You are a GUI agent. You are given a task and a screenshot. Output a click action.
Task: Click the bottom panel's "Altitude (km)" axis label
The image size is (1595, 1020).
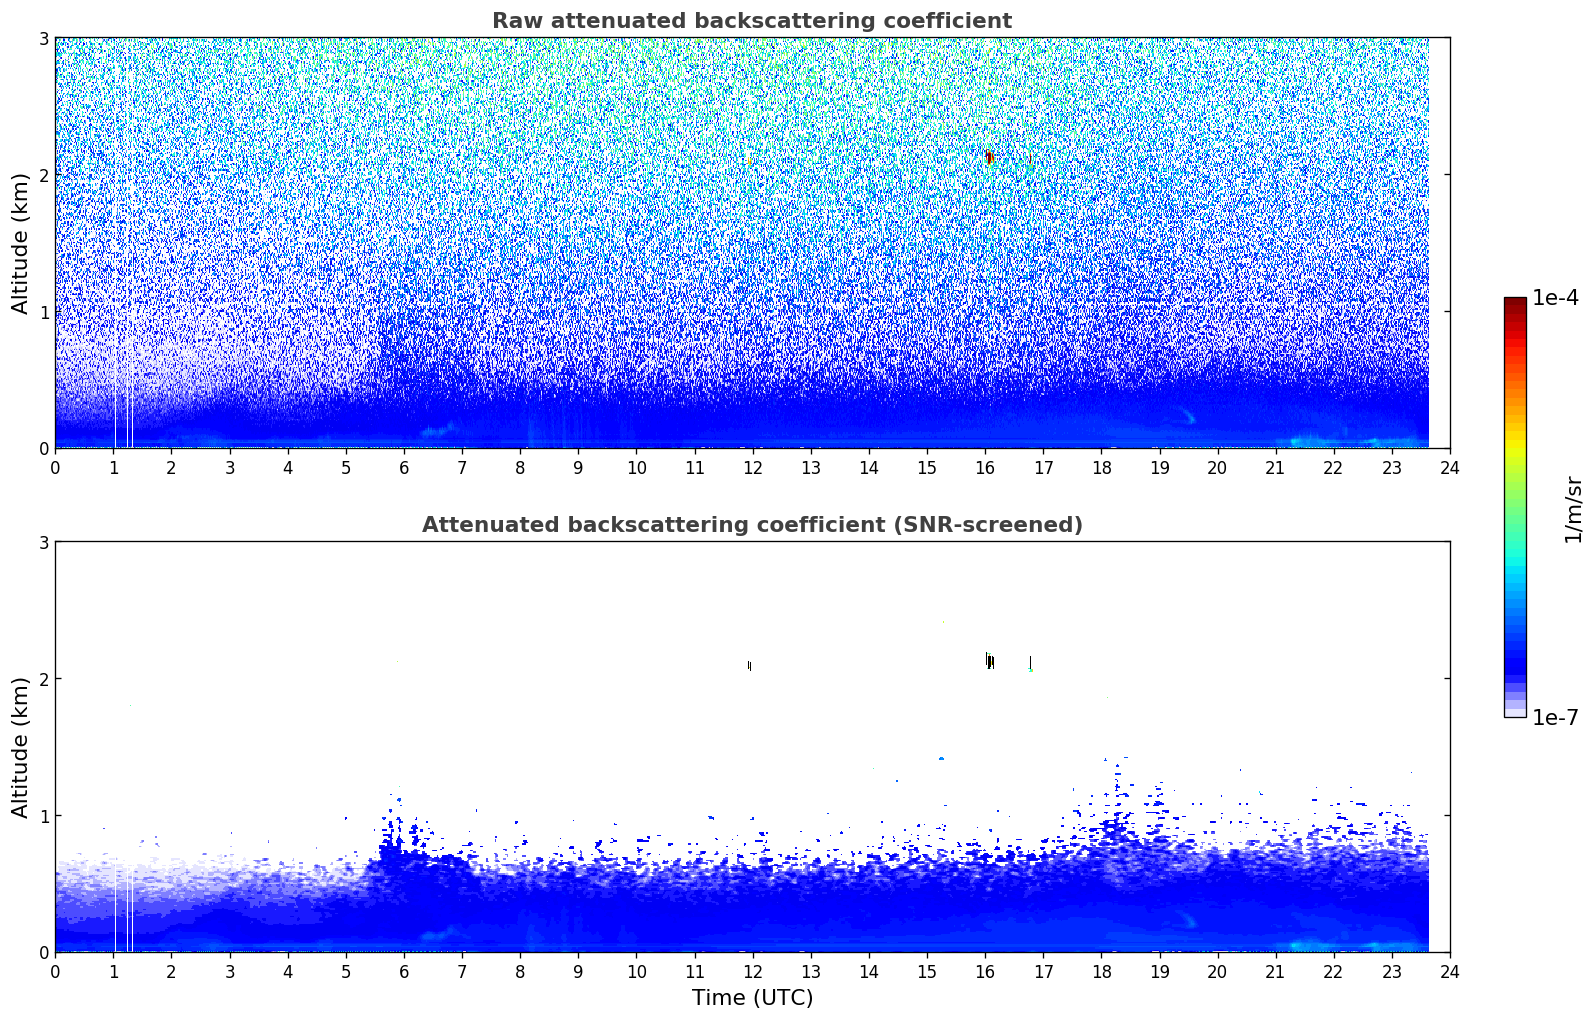(x=20, y=747)
